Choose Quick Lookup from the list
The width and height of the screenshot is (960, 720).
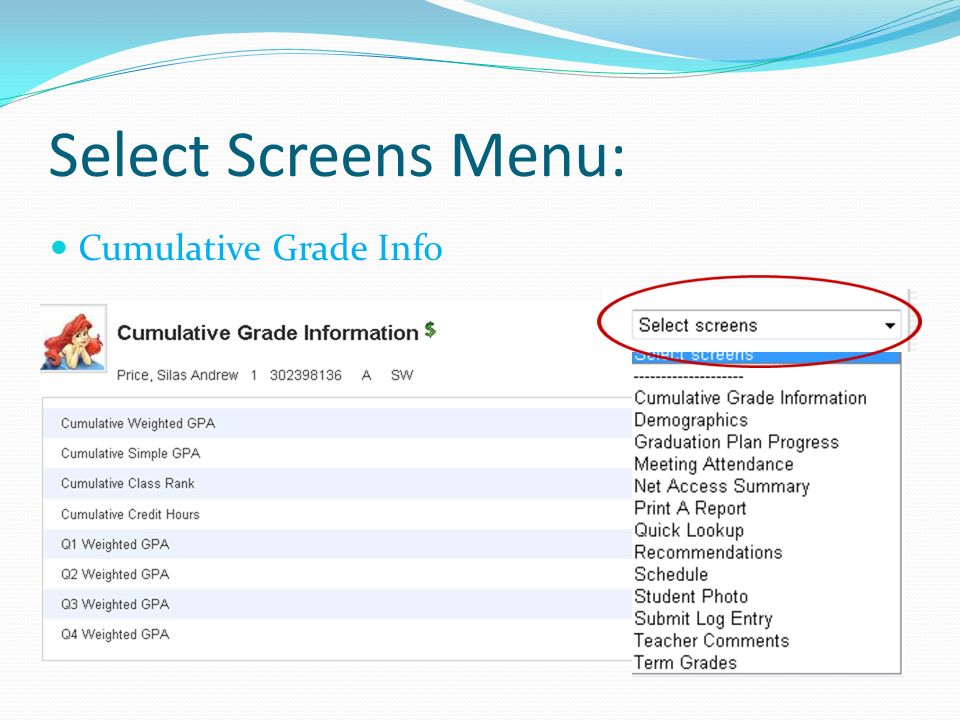point(689,530)
